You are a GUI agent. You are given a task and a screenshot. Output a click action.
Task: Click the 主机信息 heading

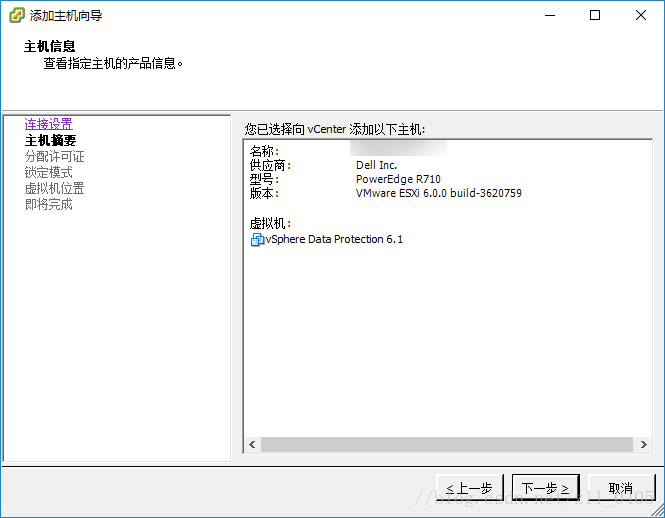click(x=49, y=46)
